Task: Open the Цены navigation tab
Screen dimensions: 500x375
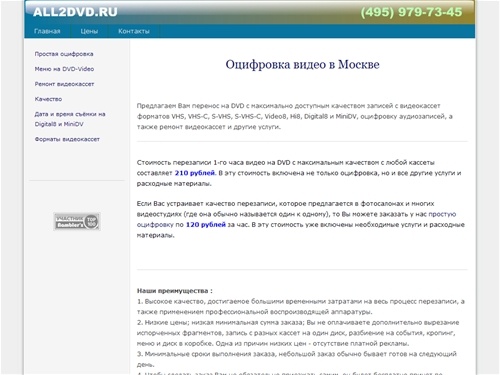Action: tap(89, 31)
